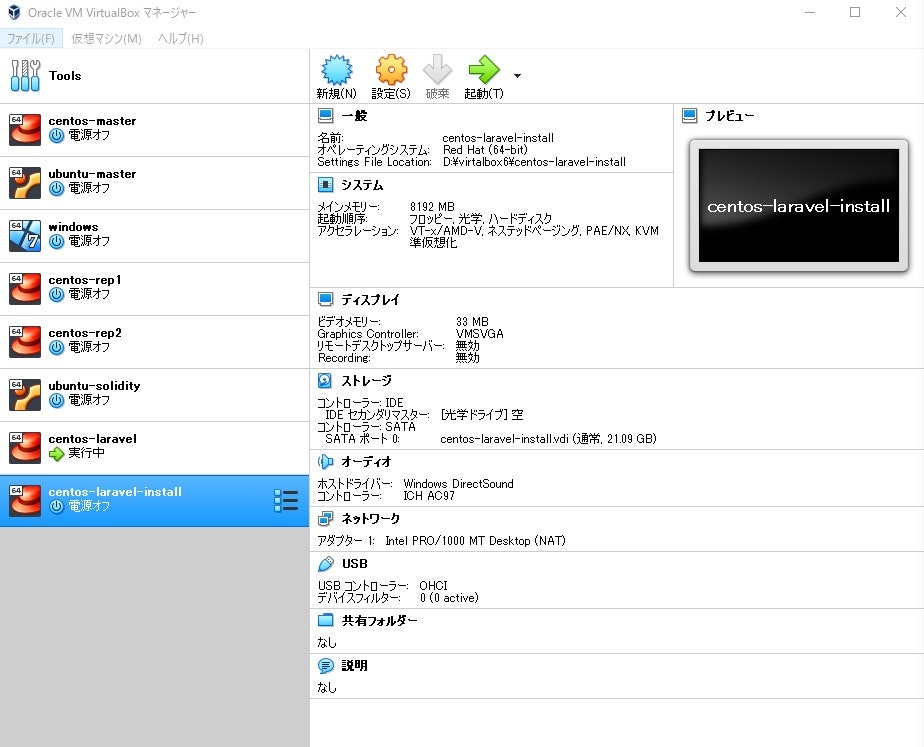Click the OHCI USB controller value

point(433,586)
